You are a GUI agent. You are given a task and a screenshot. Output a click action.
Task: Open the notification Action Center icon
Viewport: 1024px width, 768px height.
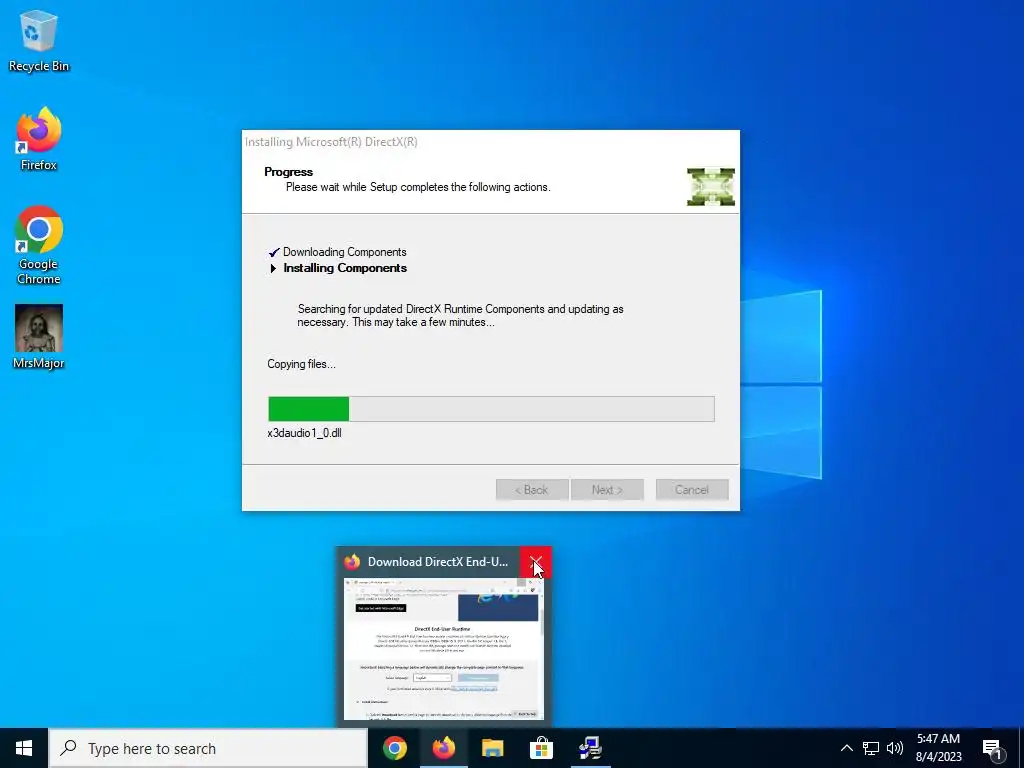(x=993, y=749)
